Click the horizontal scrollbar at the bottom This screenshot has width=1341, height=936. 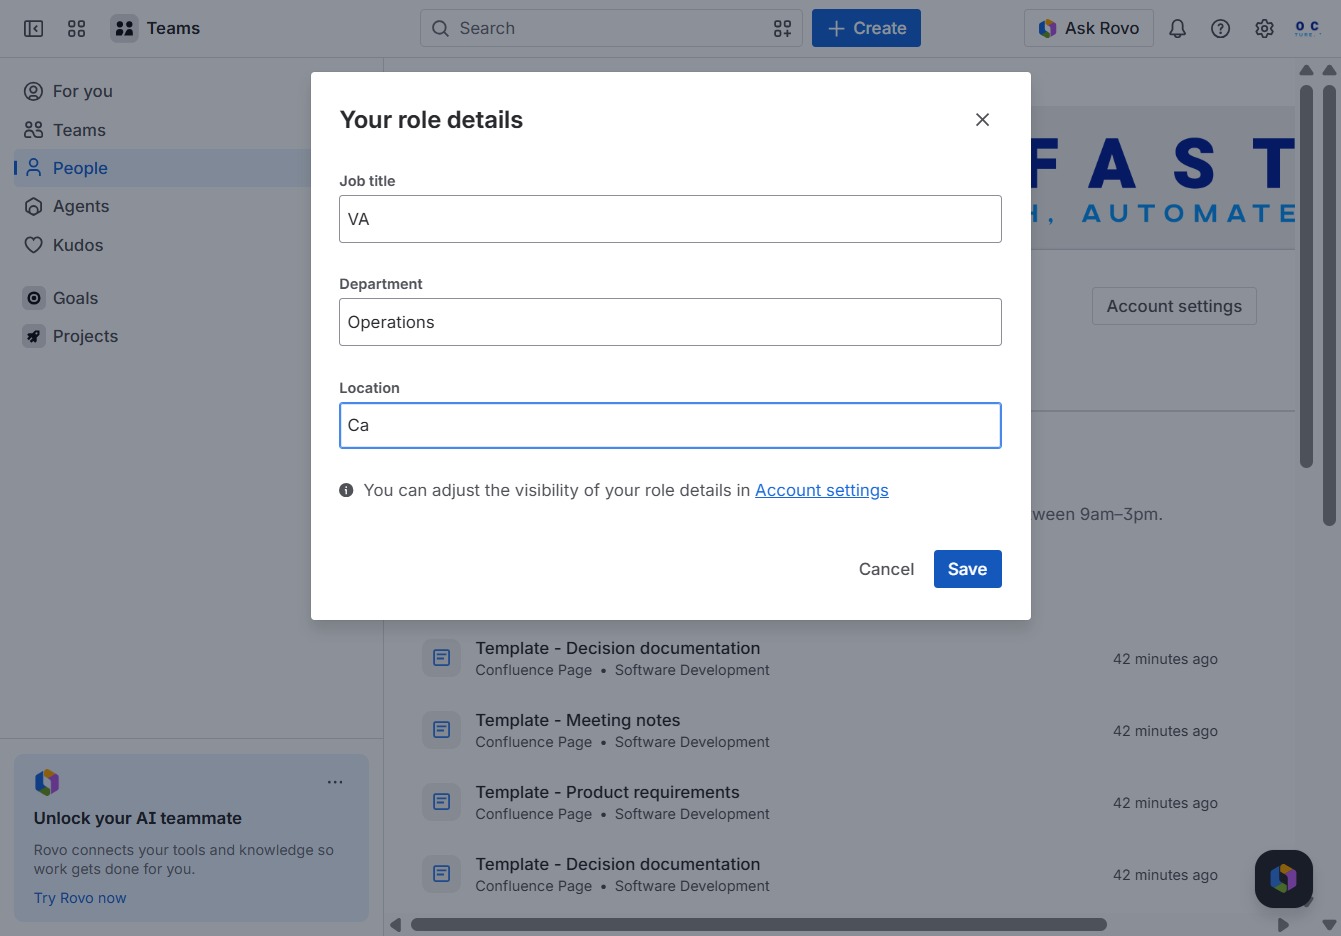click(758, 924)
